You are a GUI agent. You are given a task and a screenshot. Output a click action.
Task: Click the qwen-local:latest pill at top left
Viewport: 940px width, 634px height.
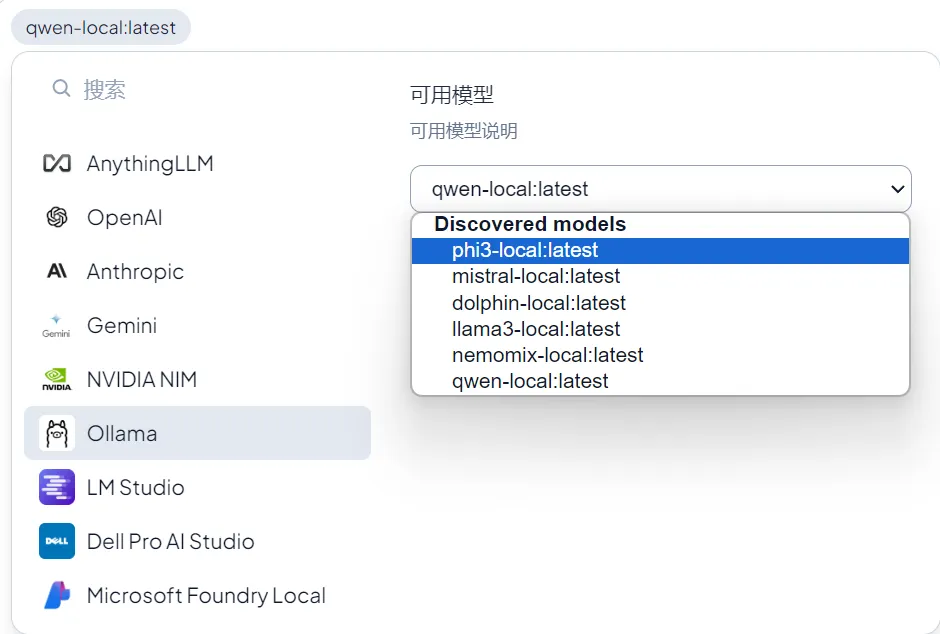click(101, 28)
